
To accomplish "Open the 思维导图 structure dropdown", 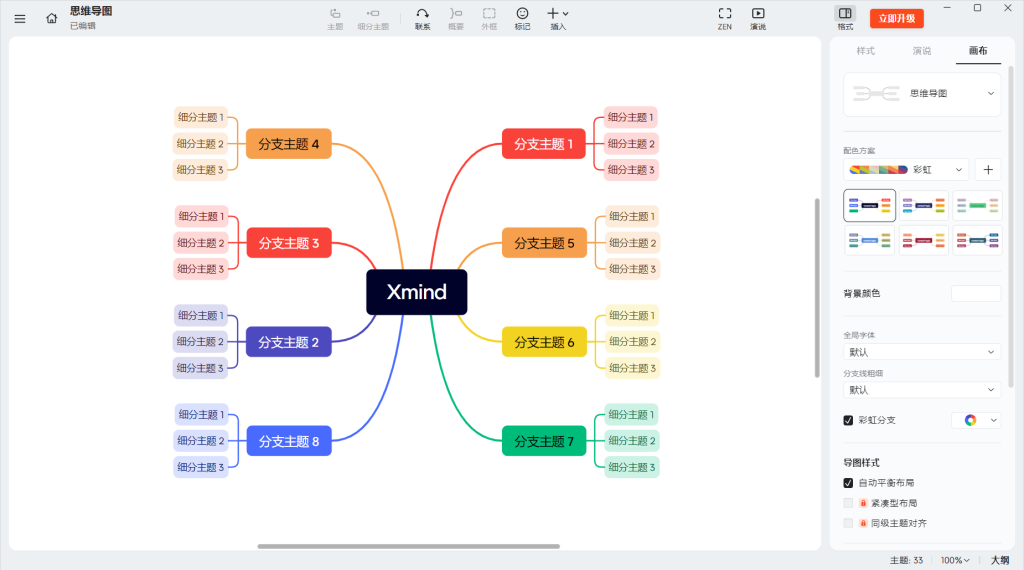I will (x=922, y=94).
